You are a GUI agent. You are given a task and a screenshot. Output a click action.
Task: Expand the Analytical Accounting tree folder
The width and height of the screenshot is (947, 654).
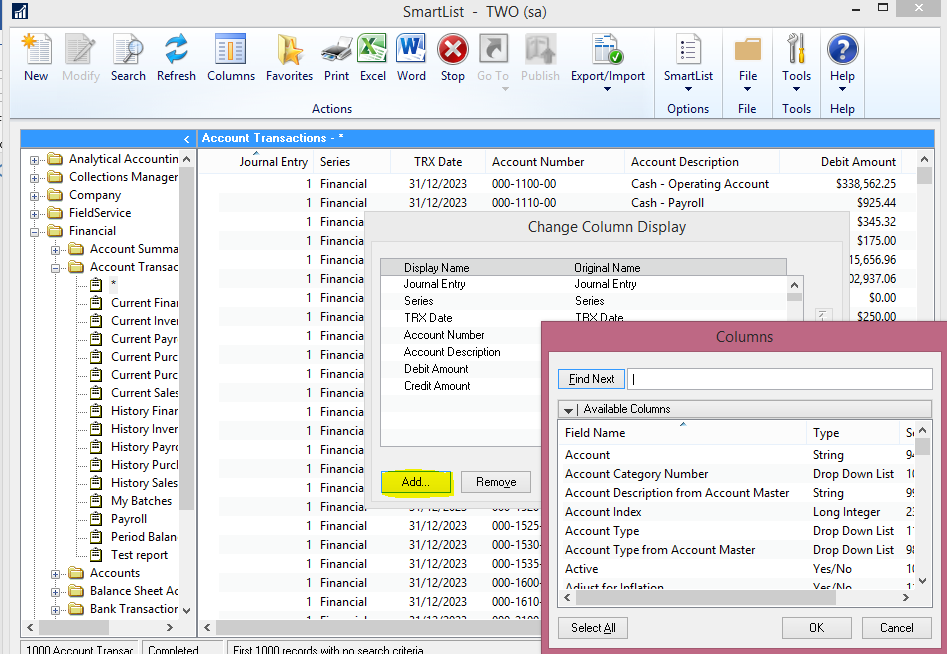coord(35,159)
